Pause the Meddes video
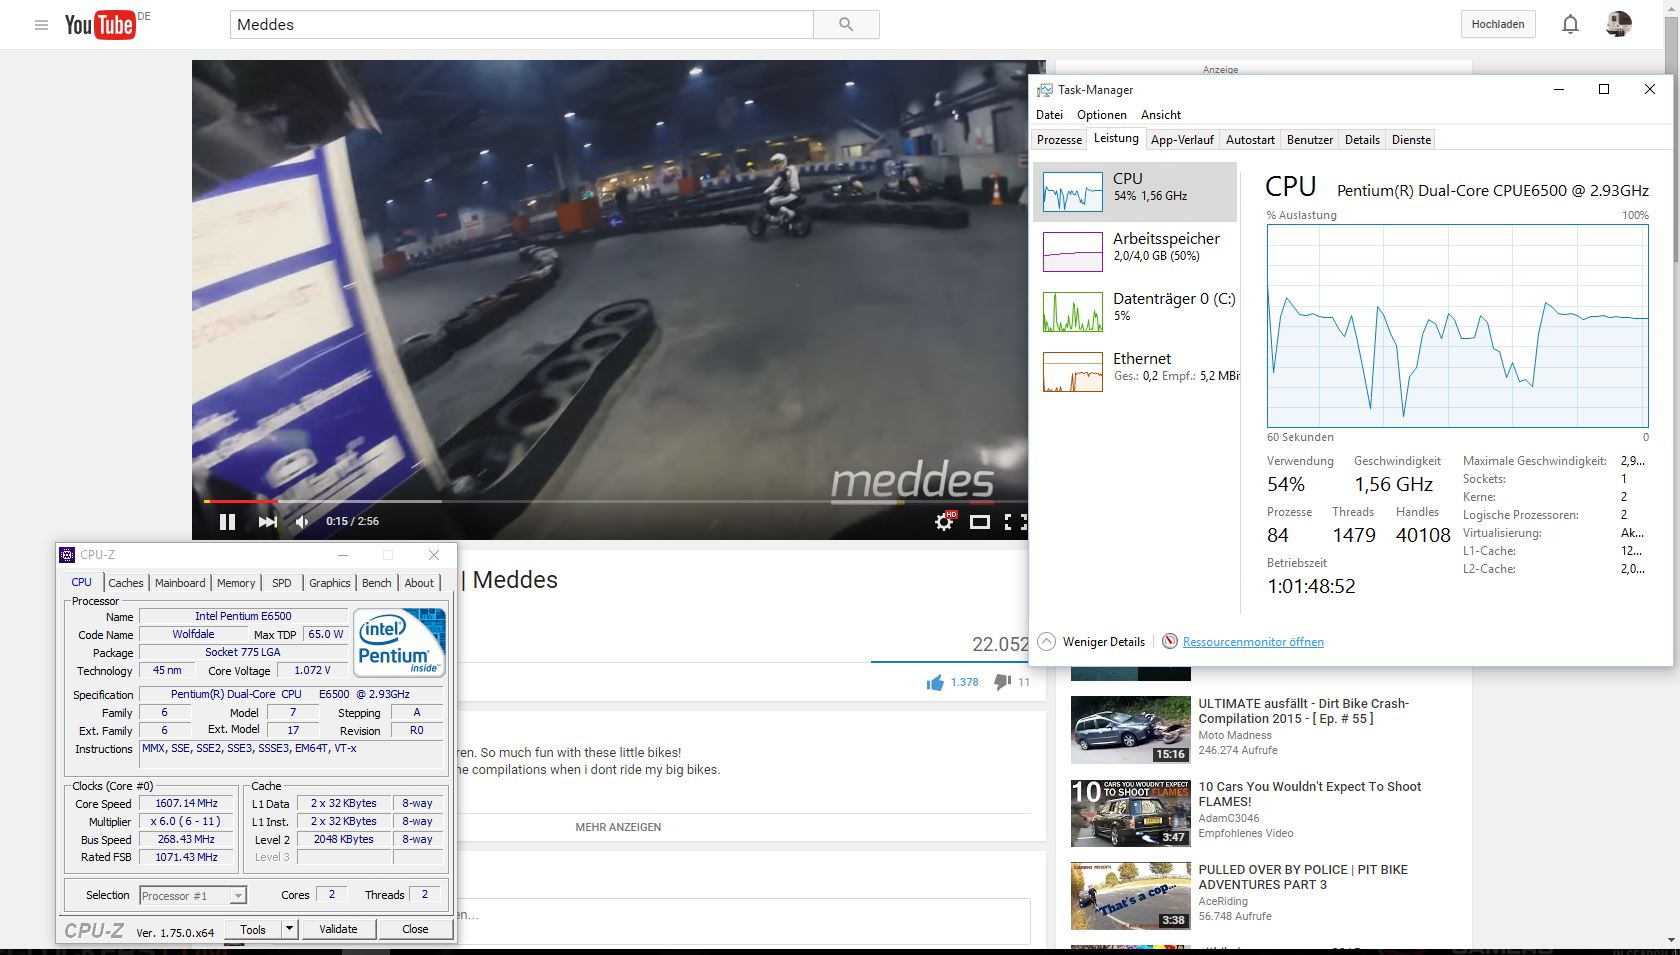This screenshot has width=1680, height=955. [227, 521]
